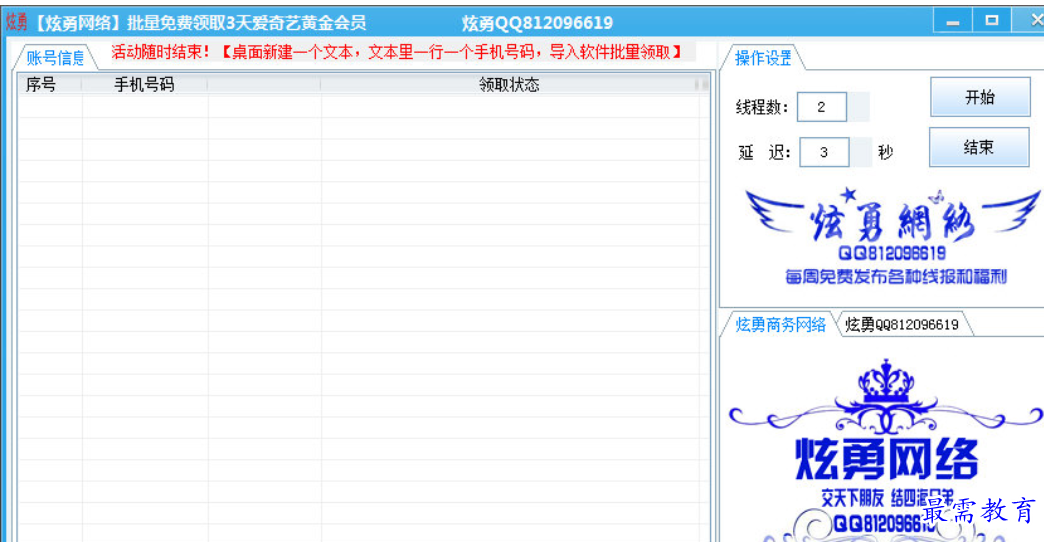1044x542 pixels.
Task: Click the 炫勇网络 crown logo image
Action: [x=886, y=449]
